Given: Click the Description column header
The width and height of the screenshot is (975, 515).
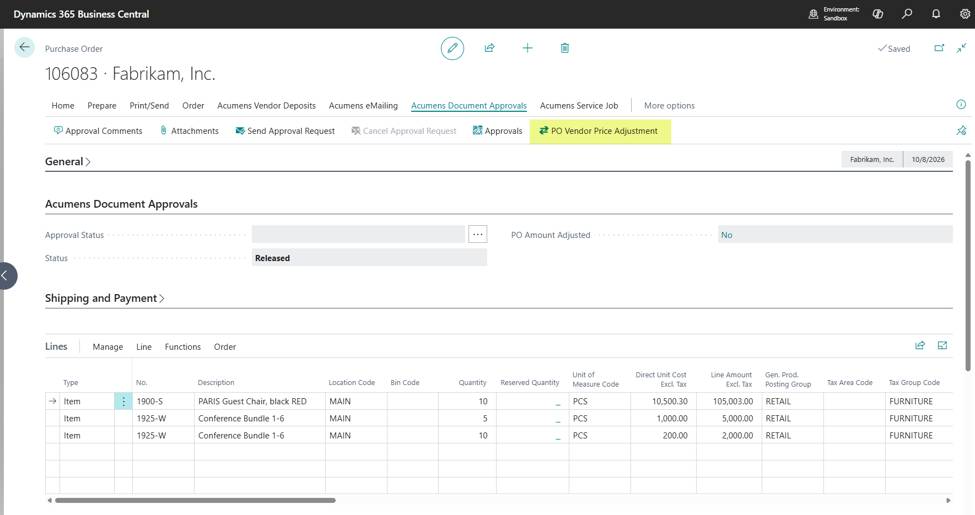Looking at the screenshot, I should point(216,383).
